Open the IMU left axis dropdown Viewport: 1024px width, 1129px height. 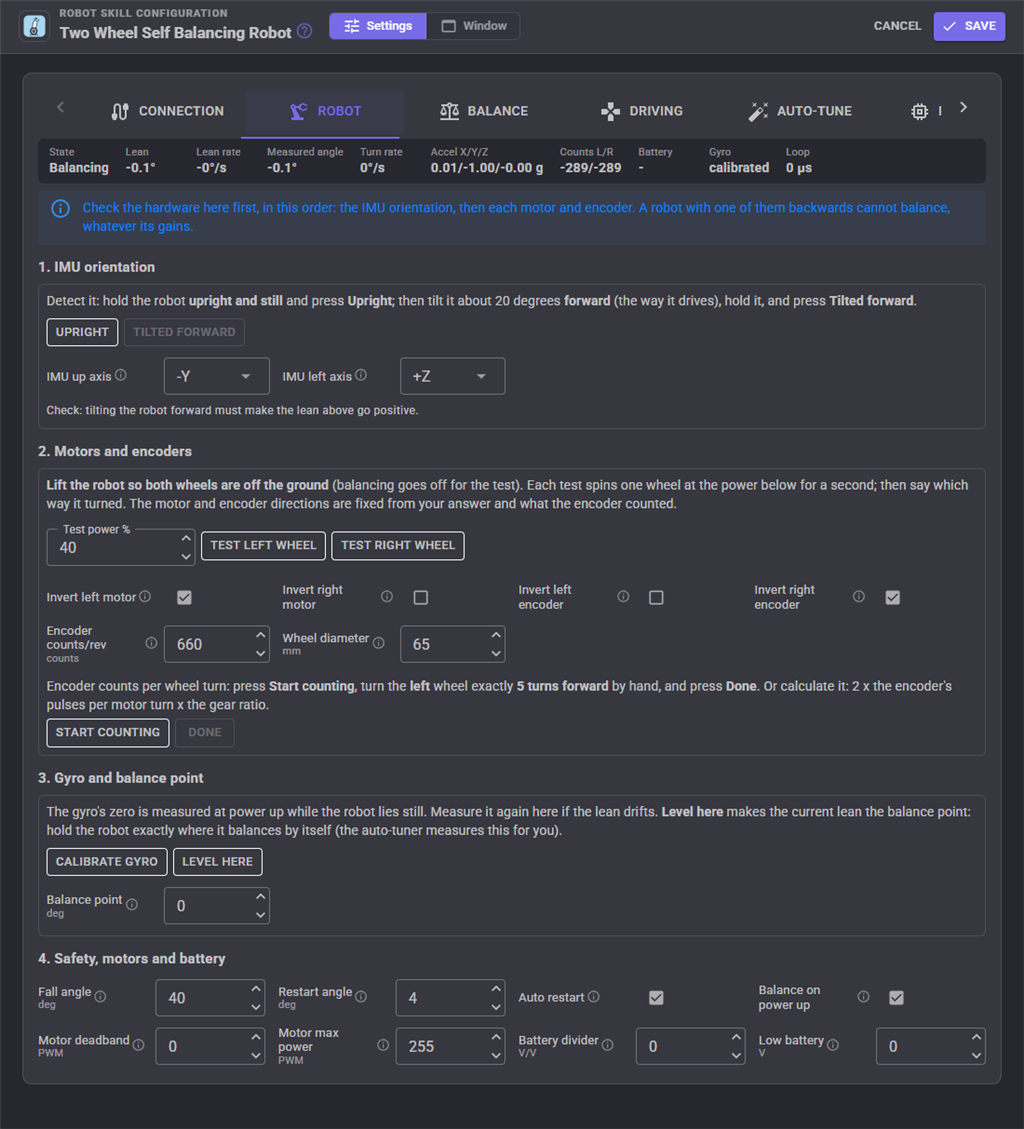[452, 377]
